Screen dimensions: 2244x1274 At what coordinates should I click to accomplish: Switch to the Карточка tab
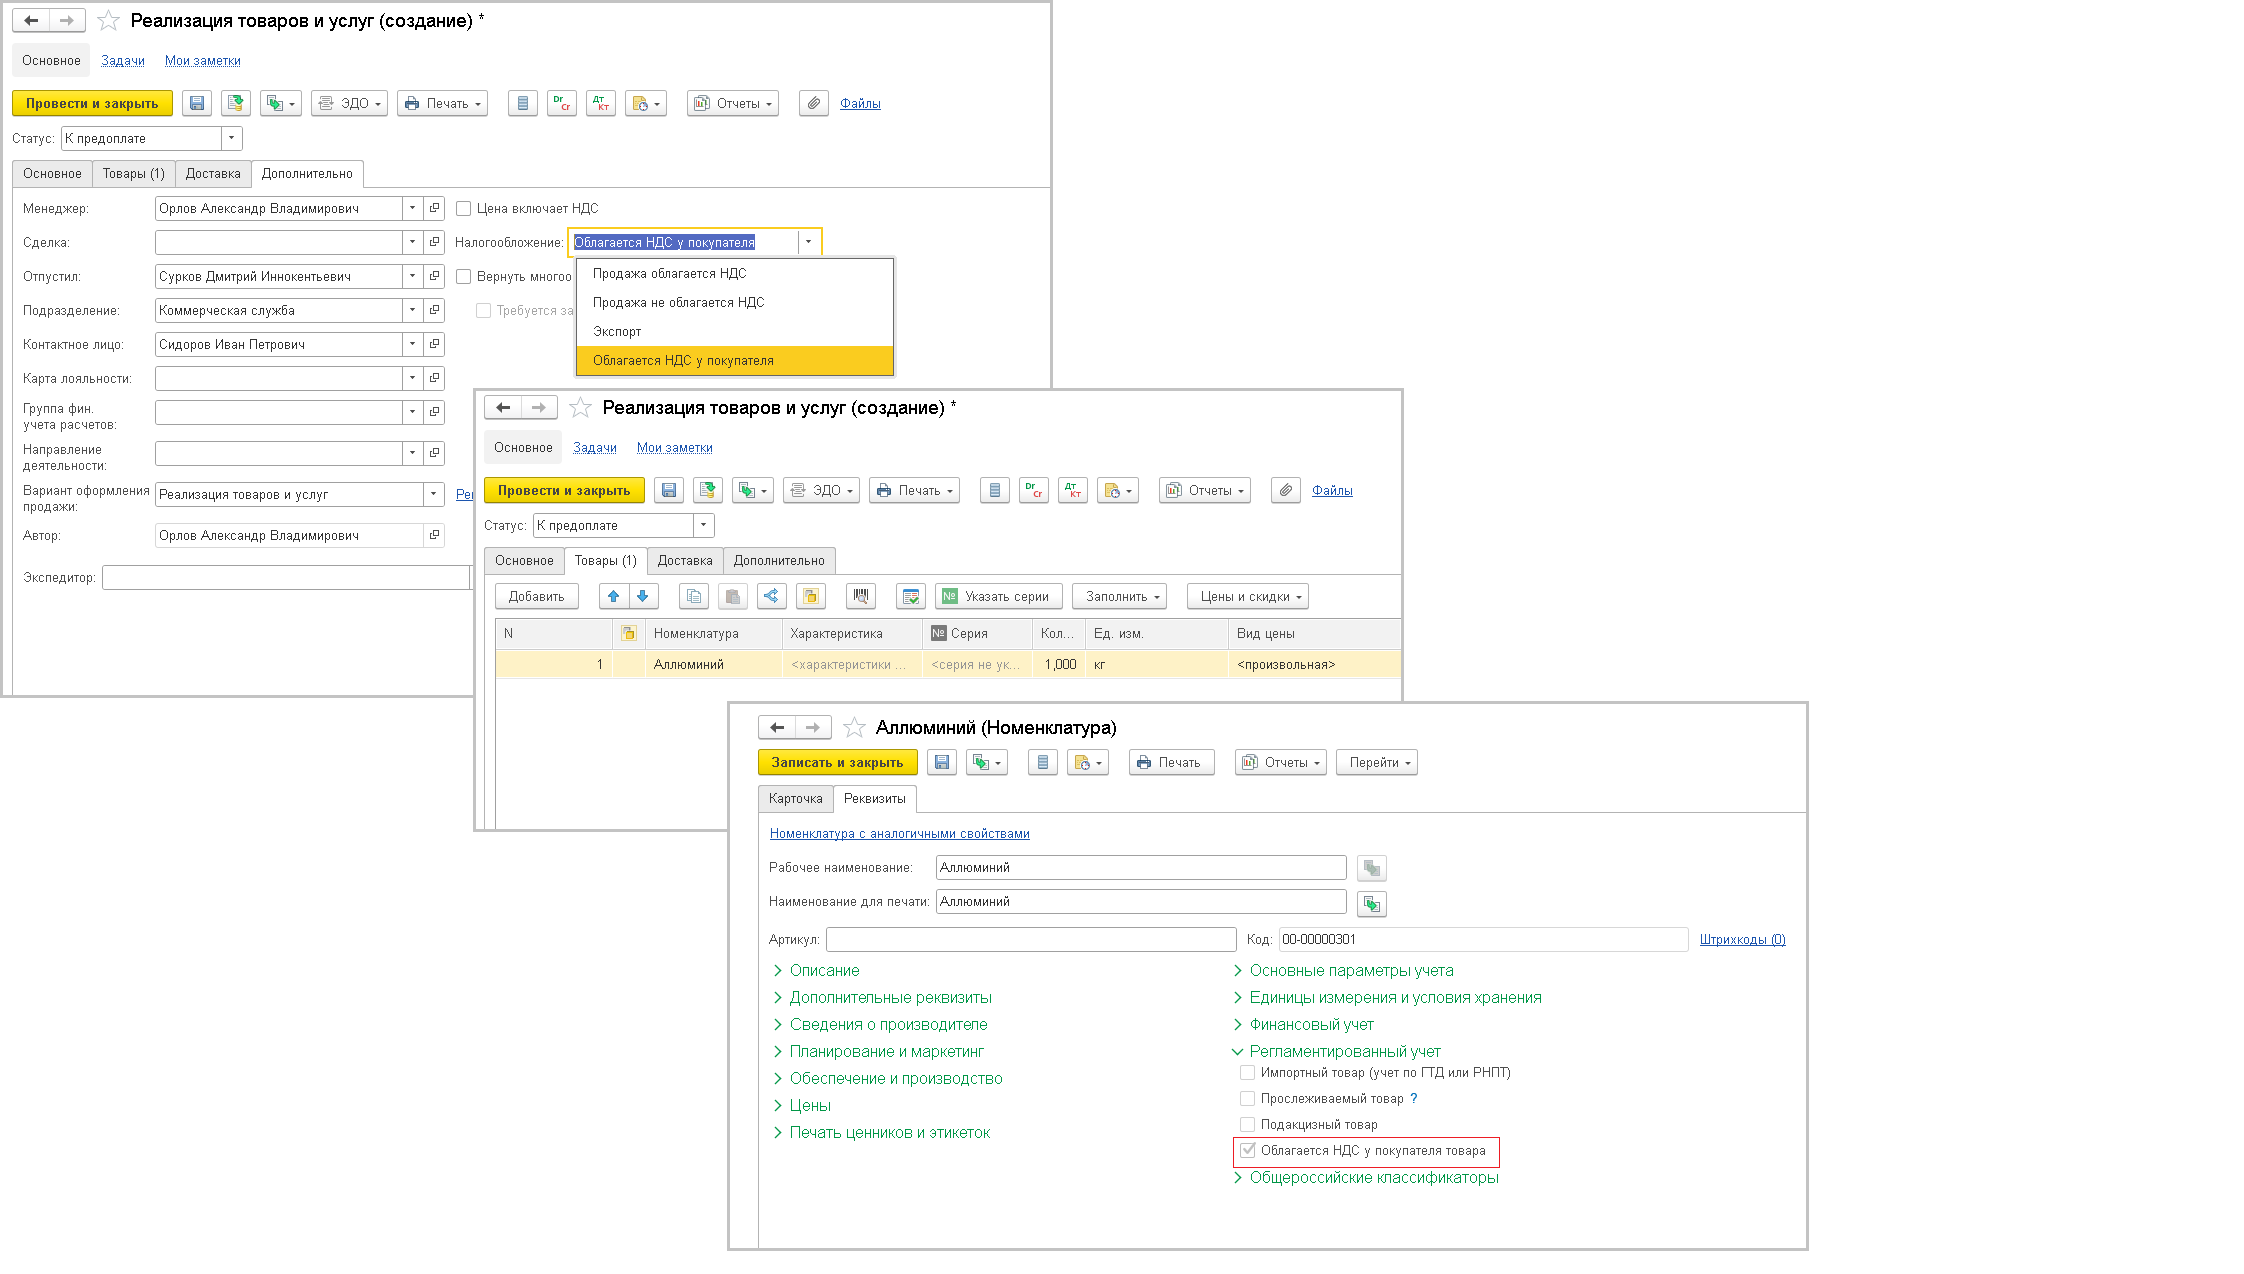[796, 799]
